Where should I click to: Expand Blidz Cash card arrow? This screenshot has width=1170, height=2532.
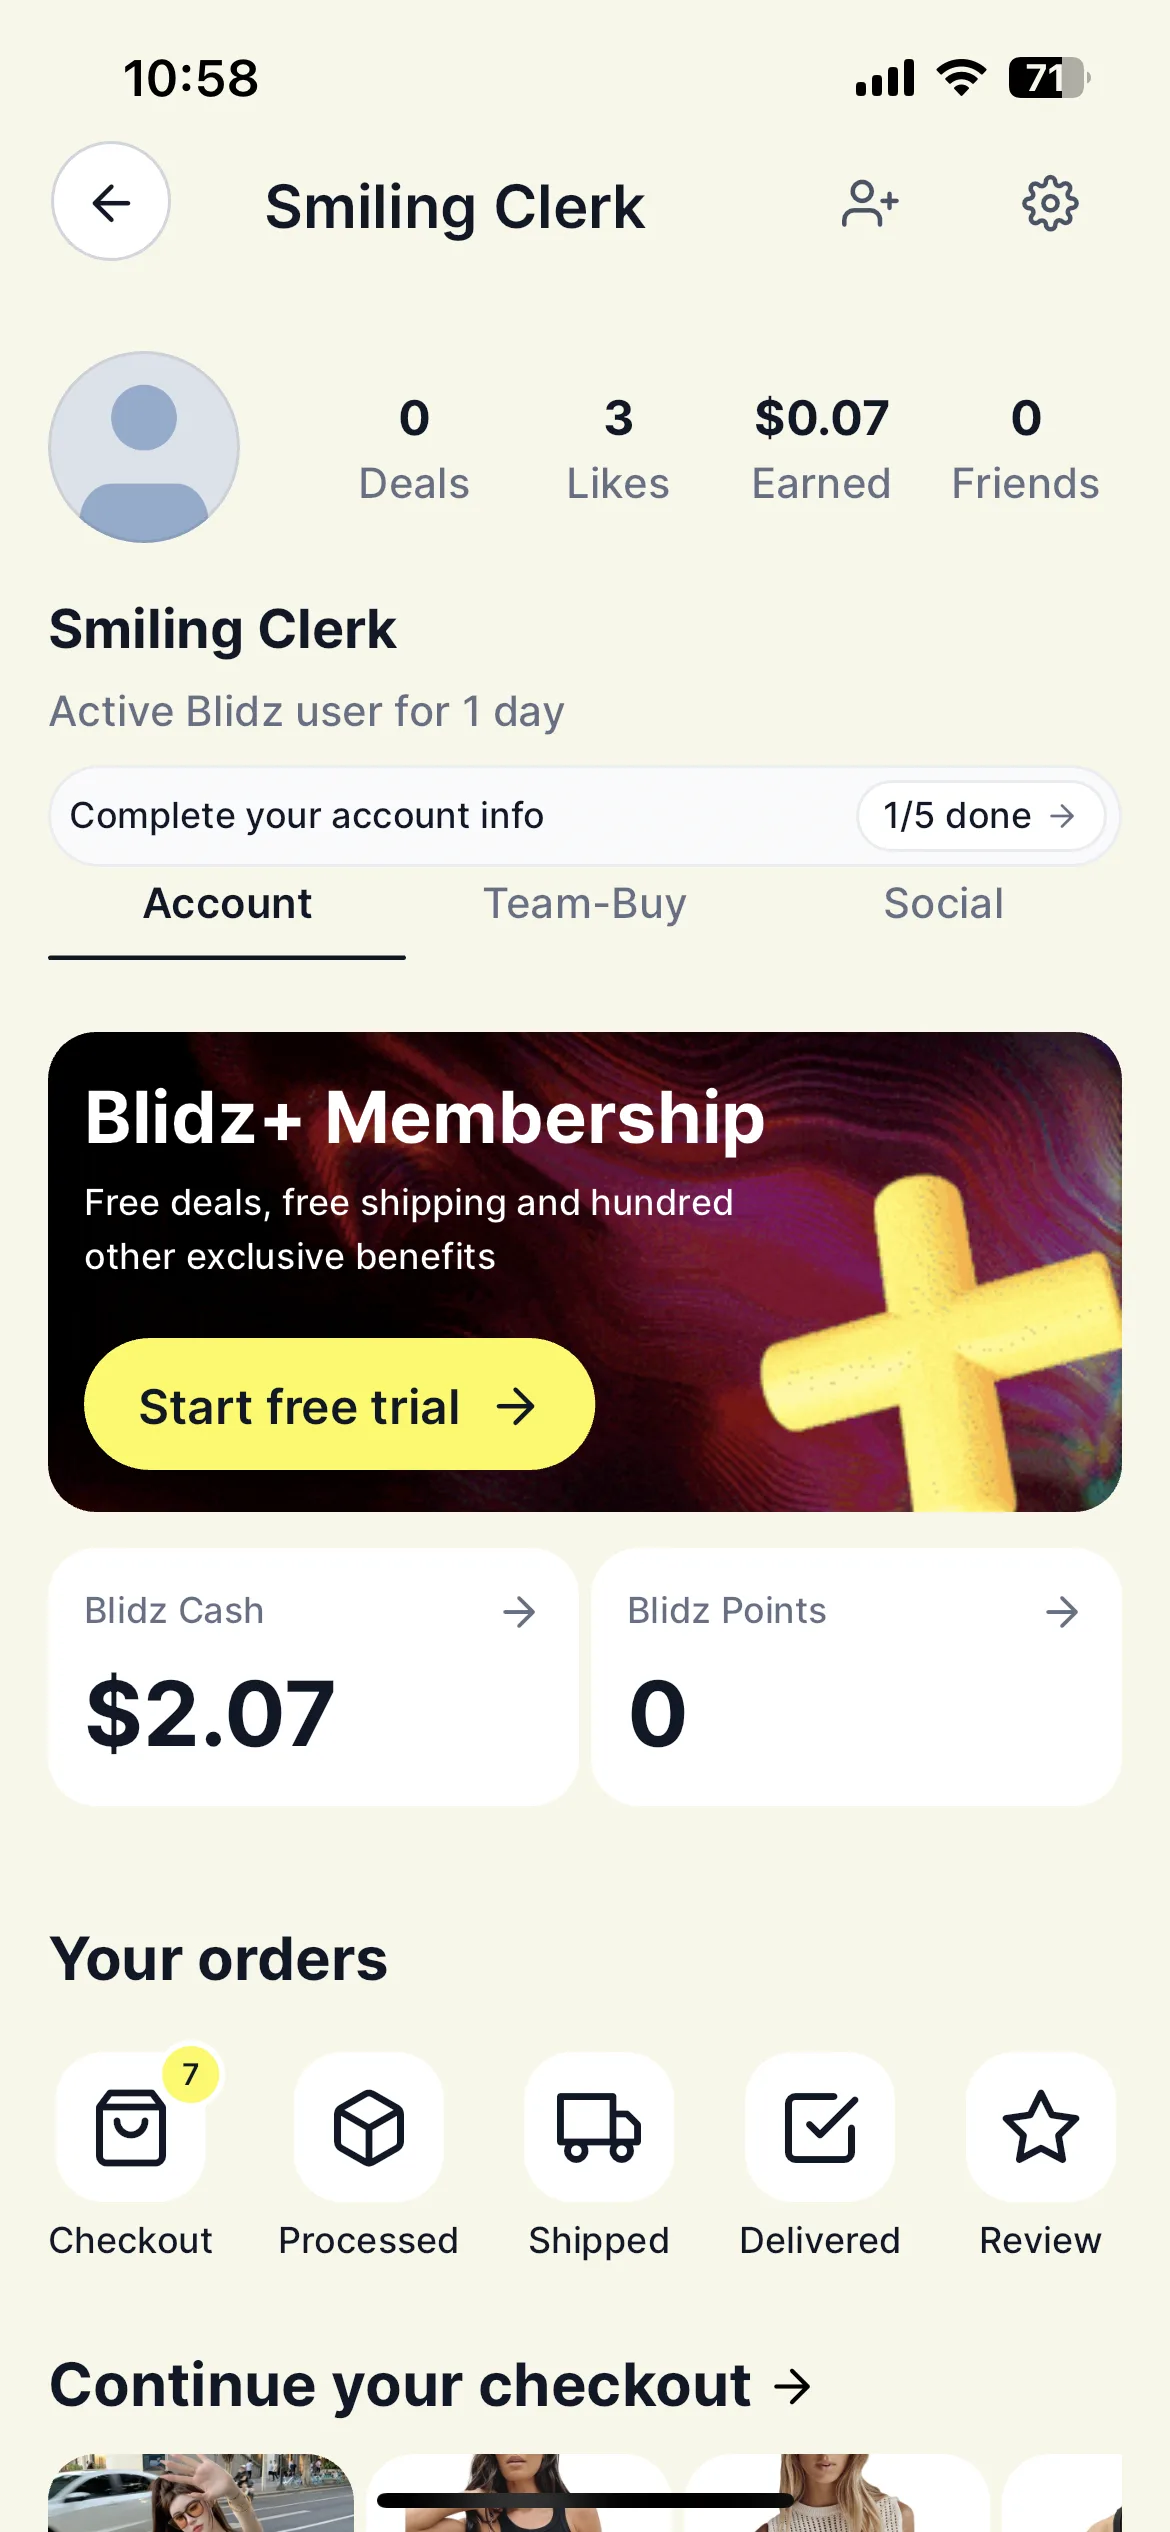tap(519, 1611)
